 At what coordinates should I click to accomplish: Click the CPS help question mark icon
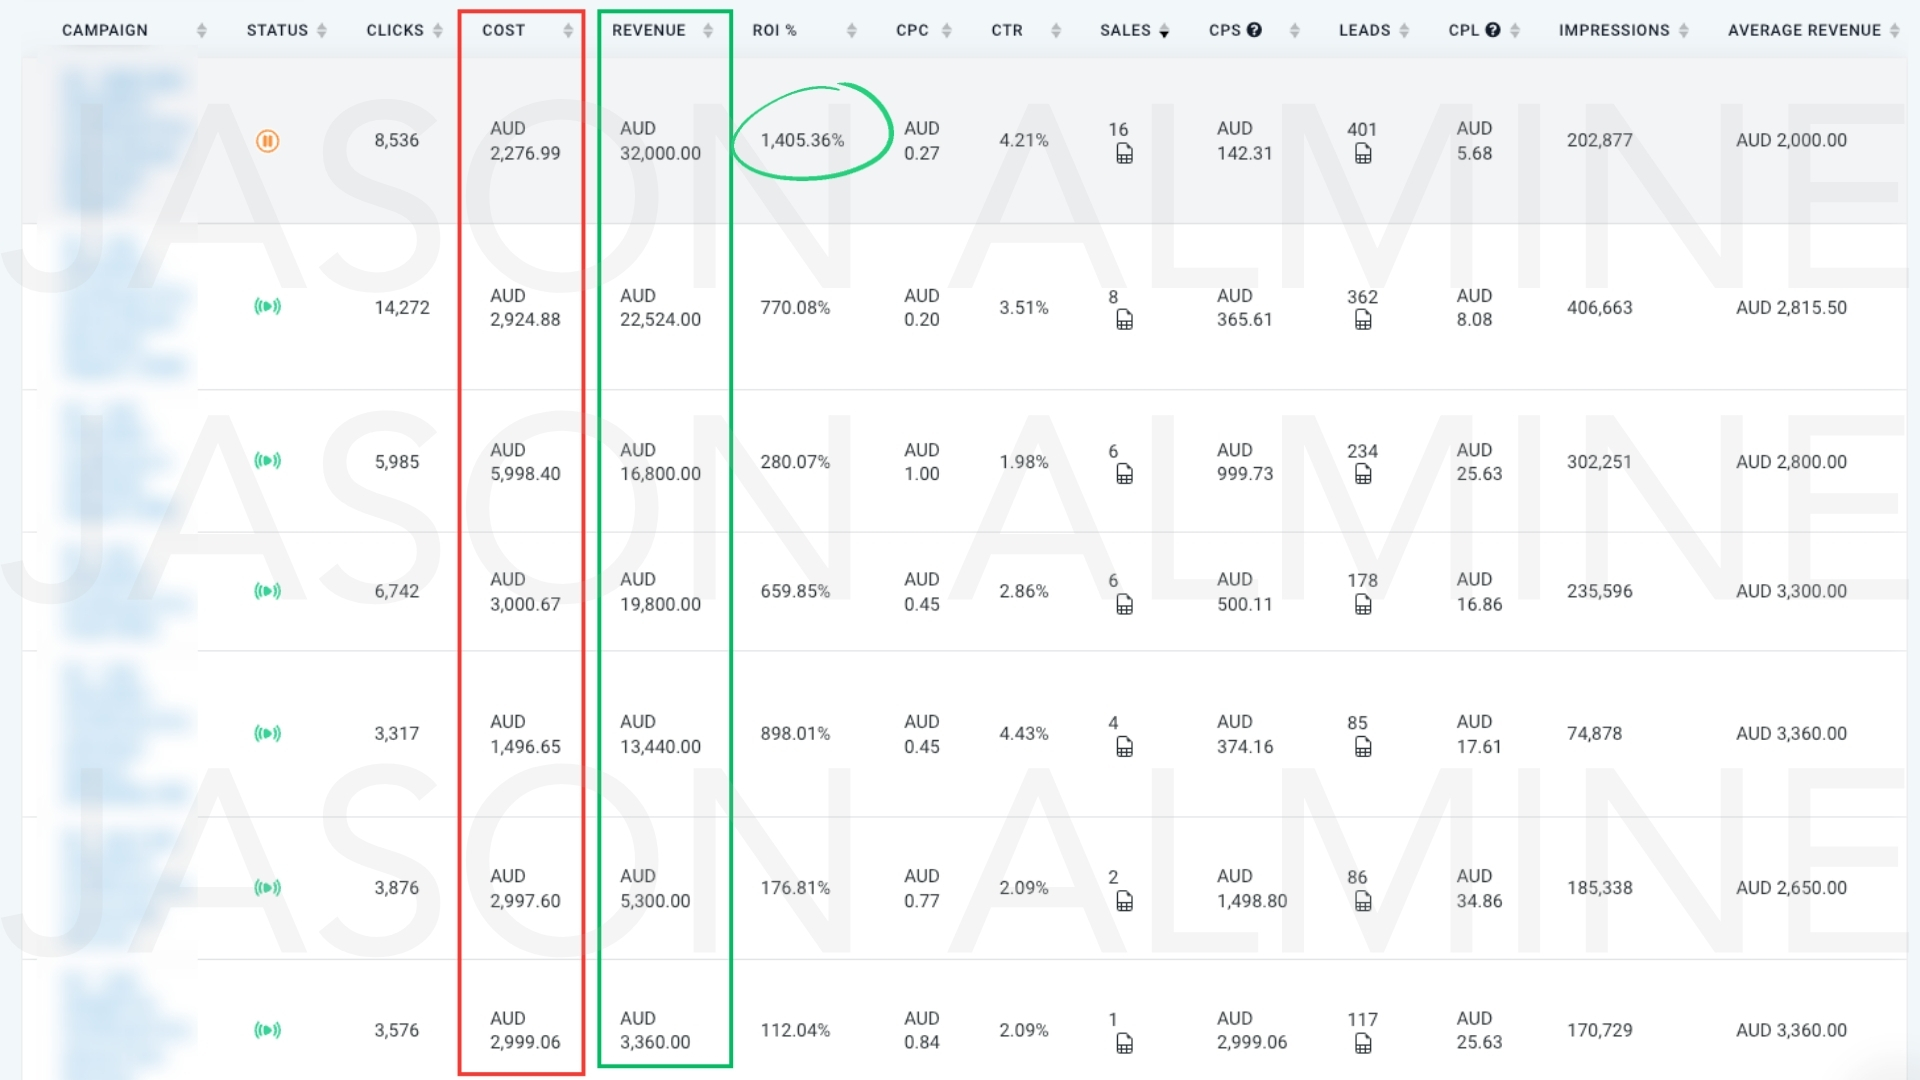tap(1254, 30)
